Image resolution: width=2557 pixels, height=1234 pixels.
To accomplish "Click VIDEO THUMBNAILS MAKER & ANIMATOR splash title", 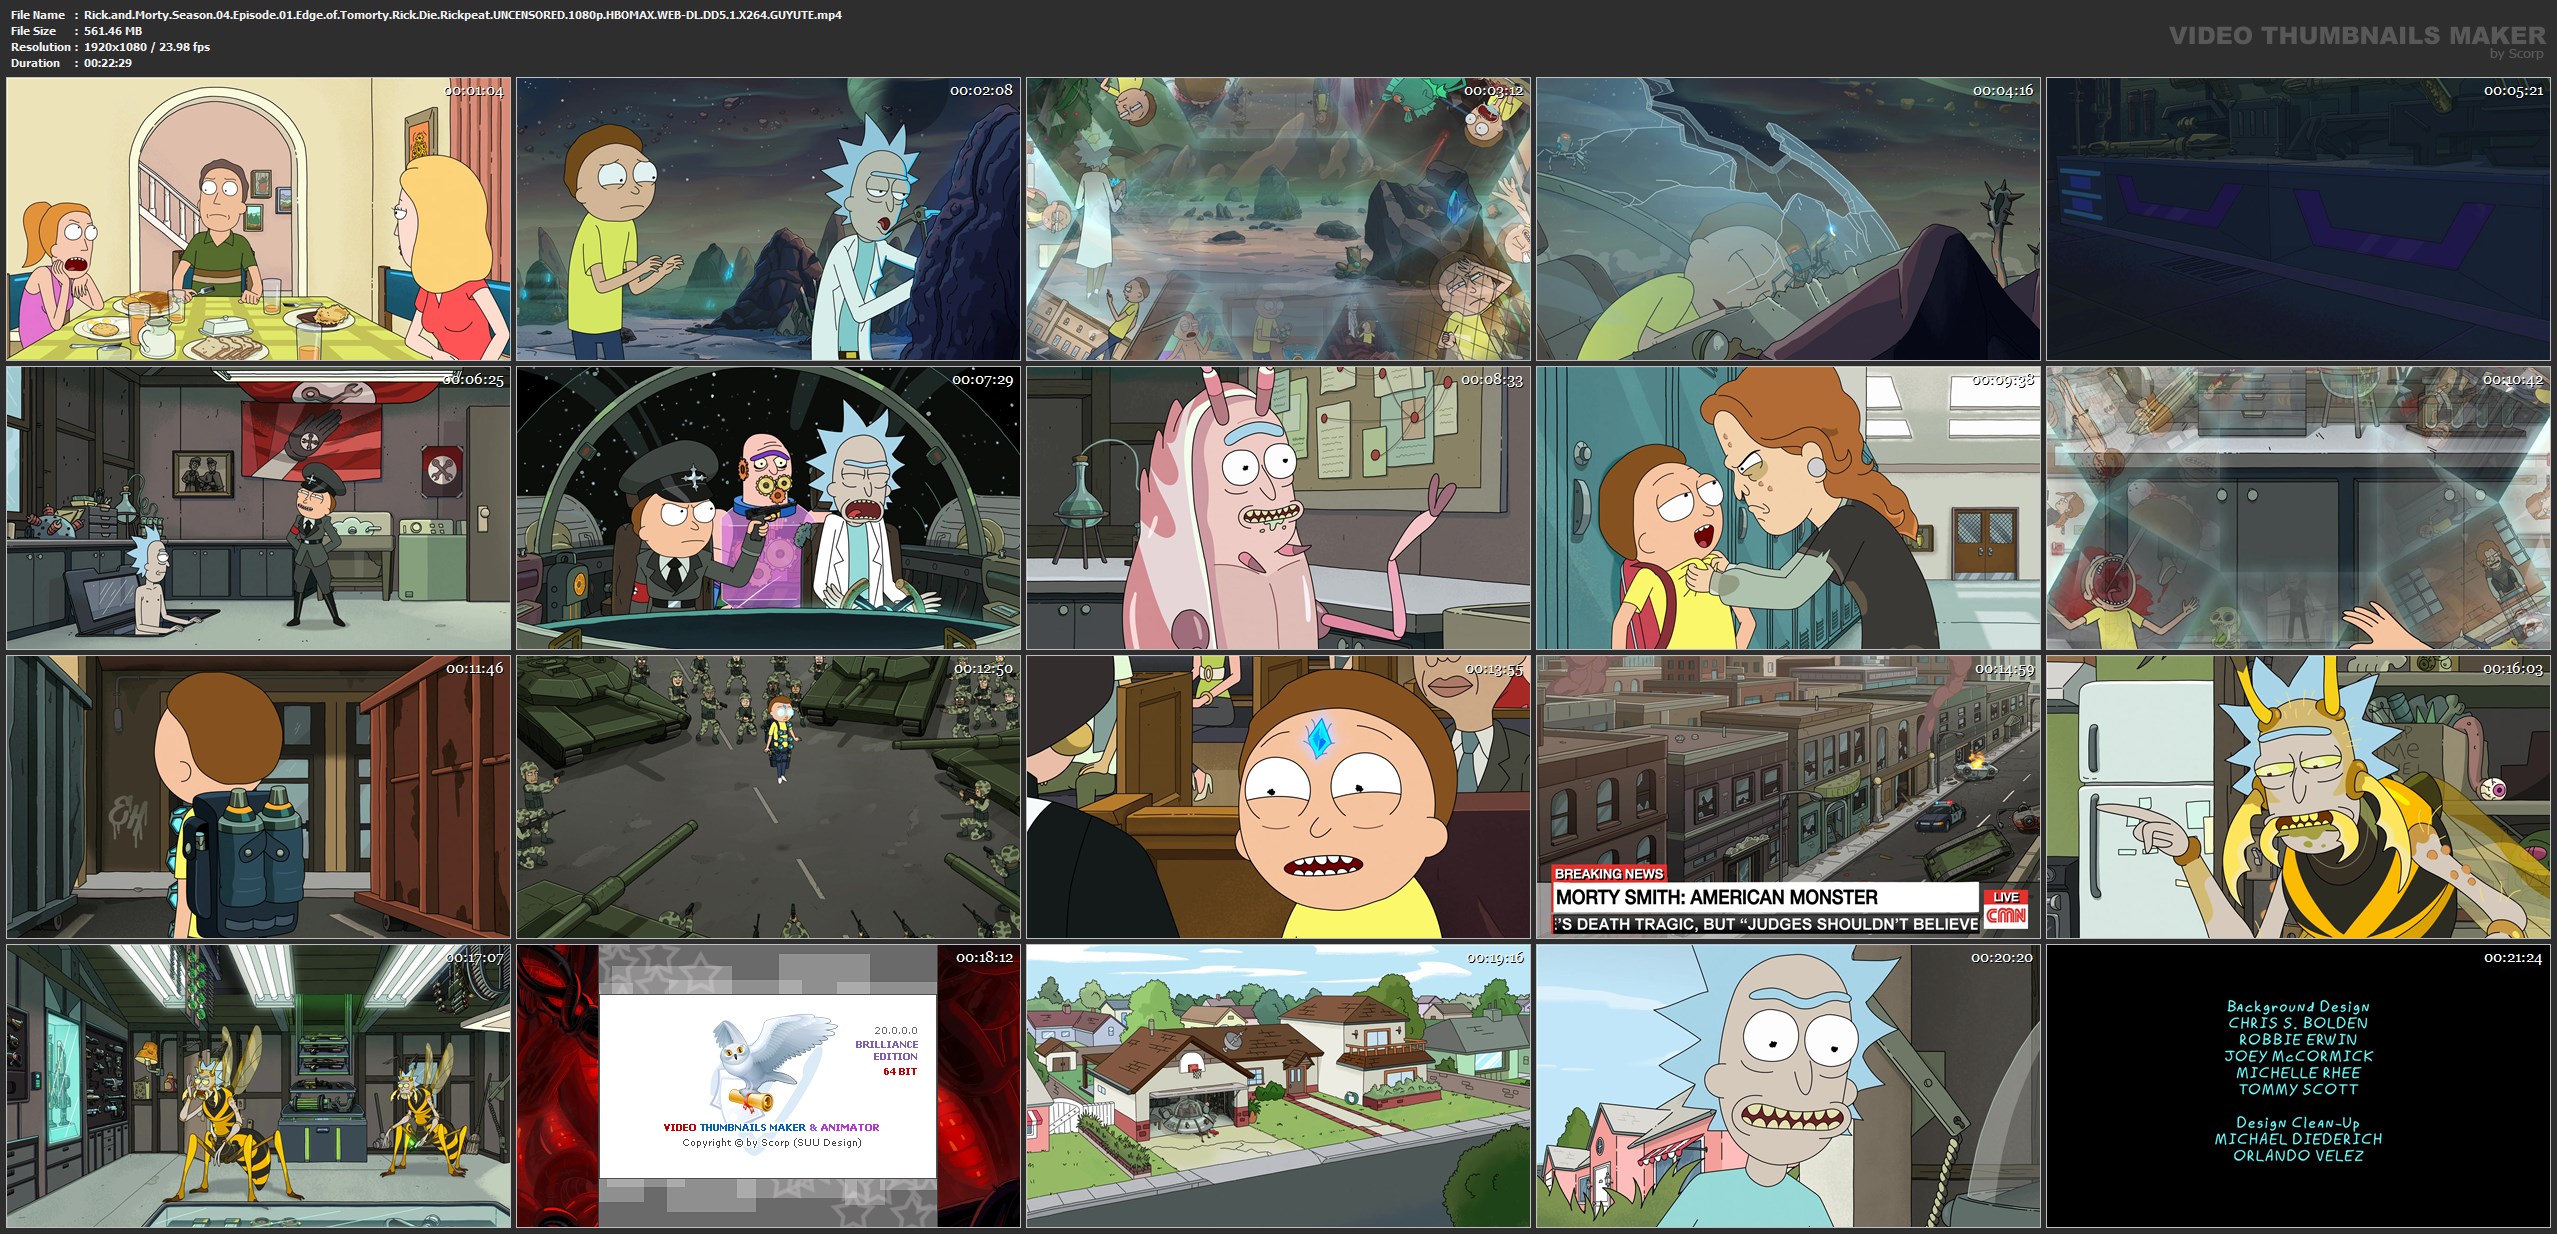I will point(771,1127).
